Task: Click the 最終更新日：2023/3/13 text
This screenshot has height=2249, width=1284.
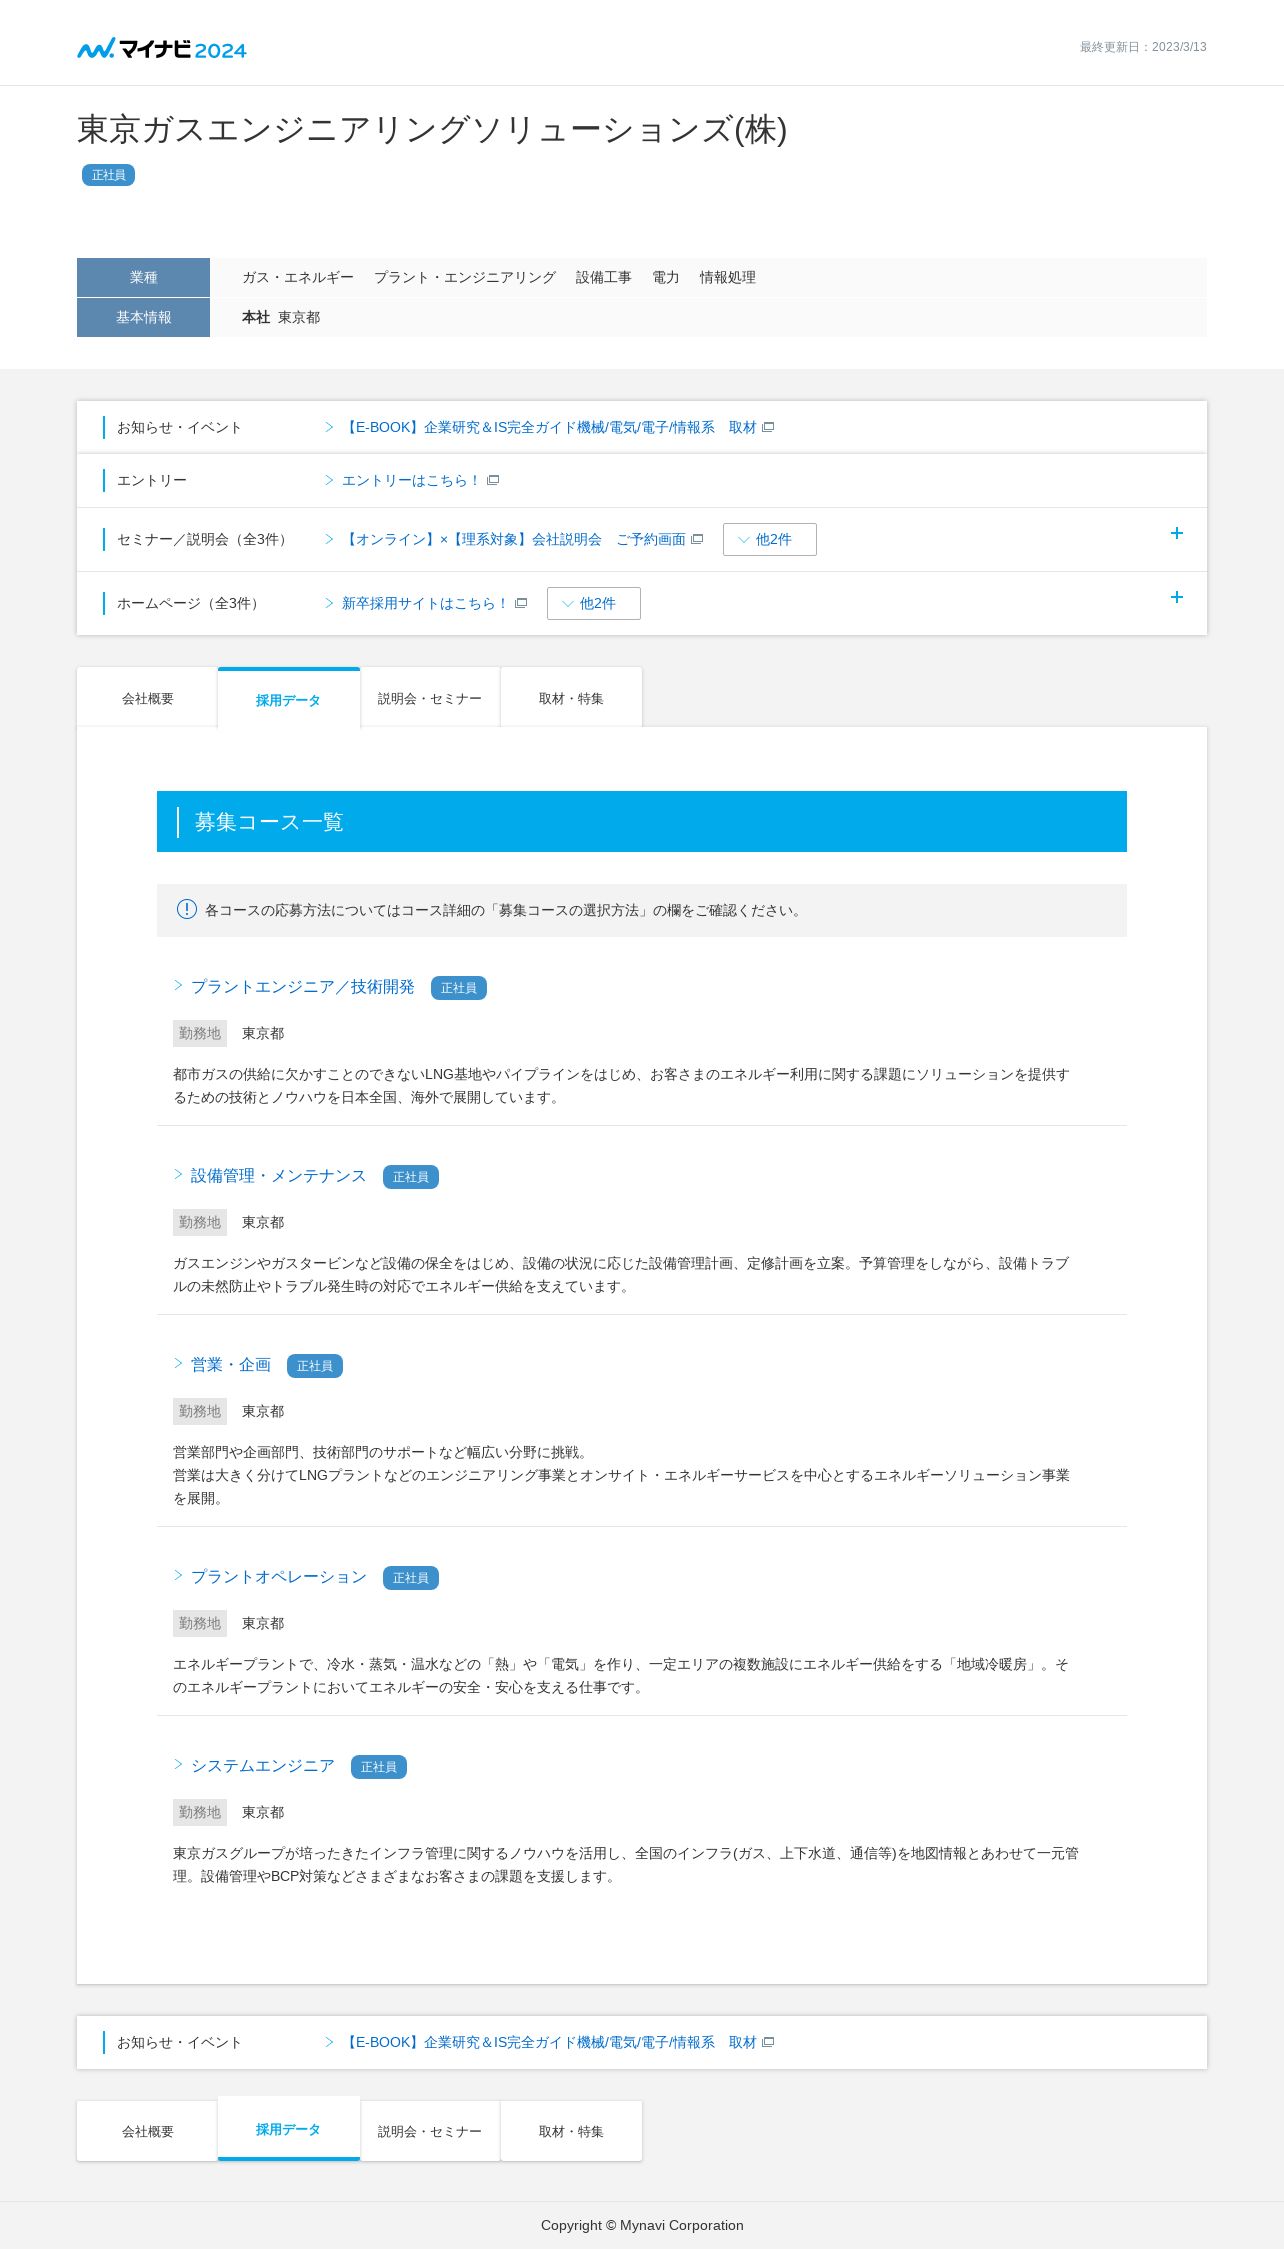Action: point(1143,47)
